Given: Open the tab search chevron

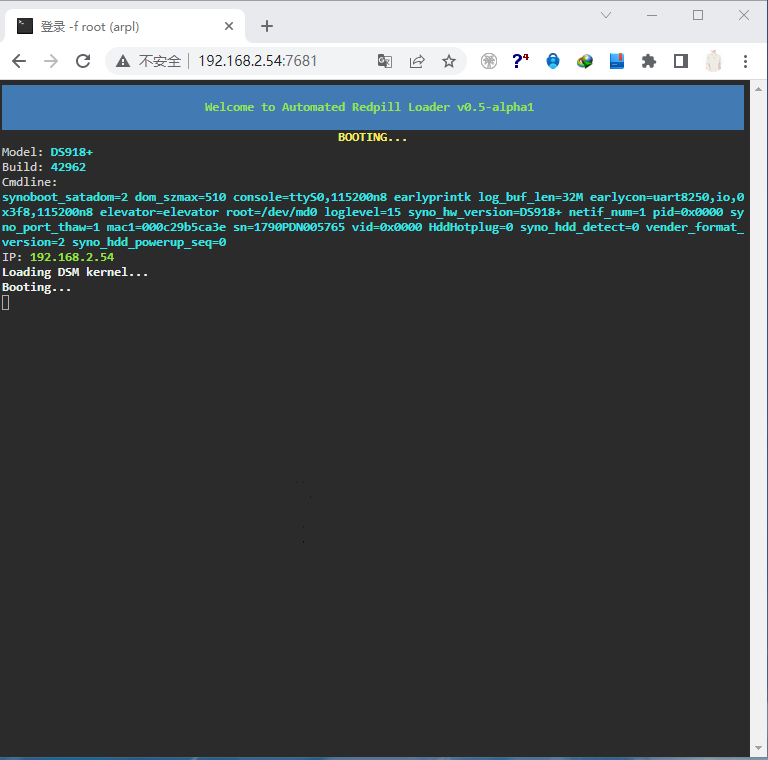Looking at the screenshot, I should point(606,15).
